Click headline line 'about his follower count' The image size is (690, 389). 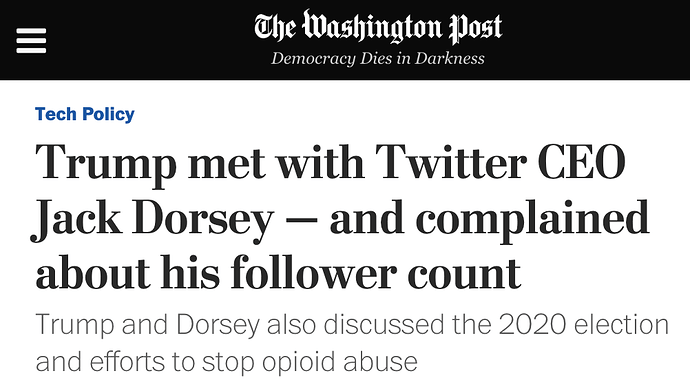tap(278, 273)
